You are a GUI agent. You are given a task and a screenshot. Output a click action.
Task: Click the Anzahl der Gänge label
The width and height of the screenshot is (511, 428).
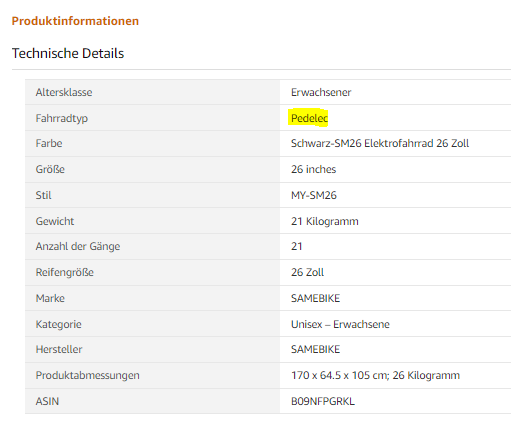click(x=78, y=246)
